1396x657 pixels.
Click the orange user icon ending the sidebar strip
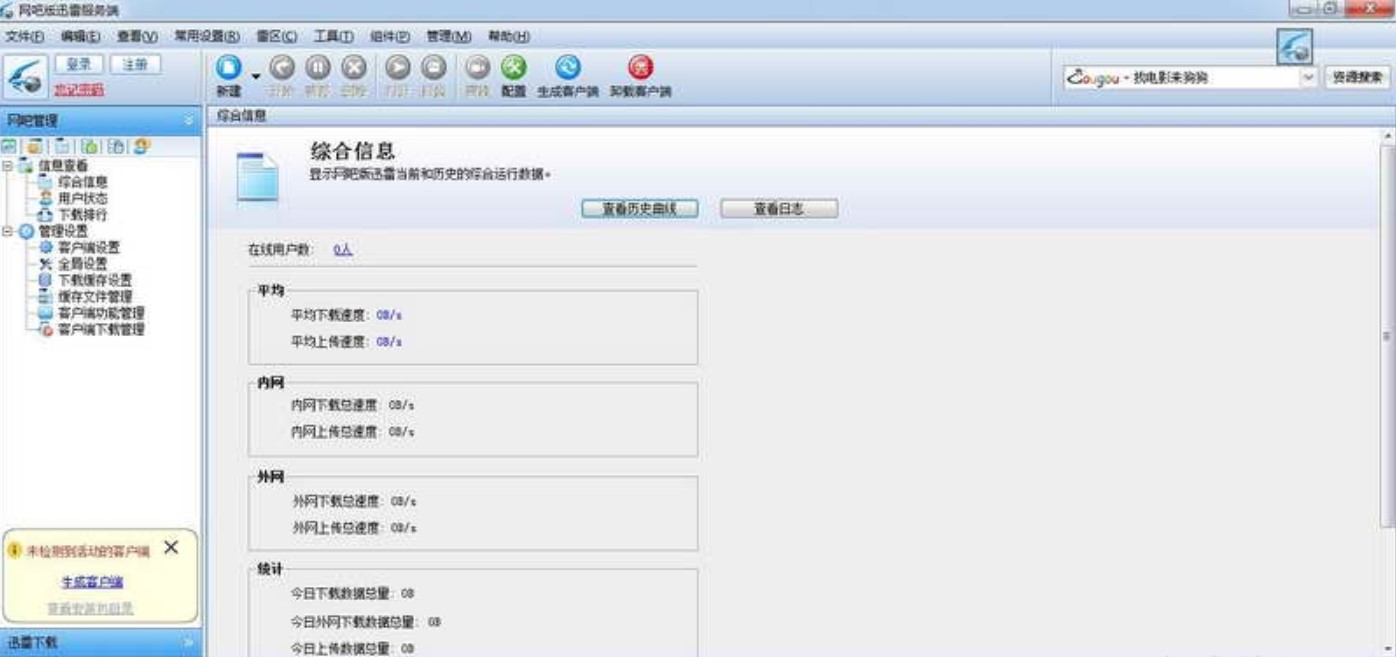(141, 146)
